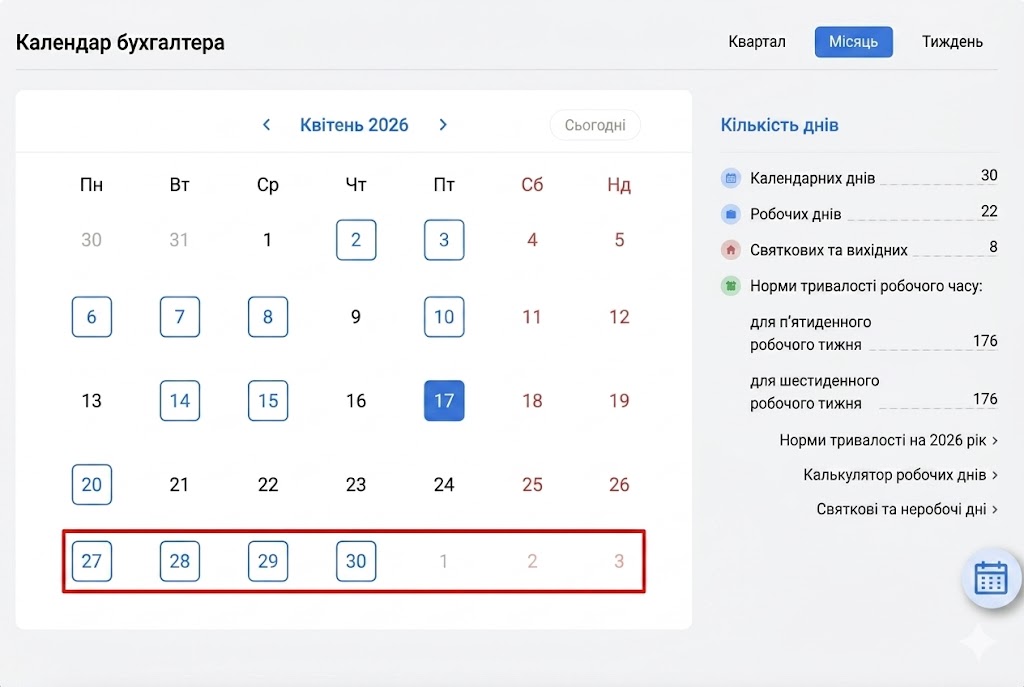The width and height of the screenshot is (1024, 687).
Task: Click the working days briefcase icon
Action: tap(731, 214)
